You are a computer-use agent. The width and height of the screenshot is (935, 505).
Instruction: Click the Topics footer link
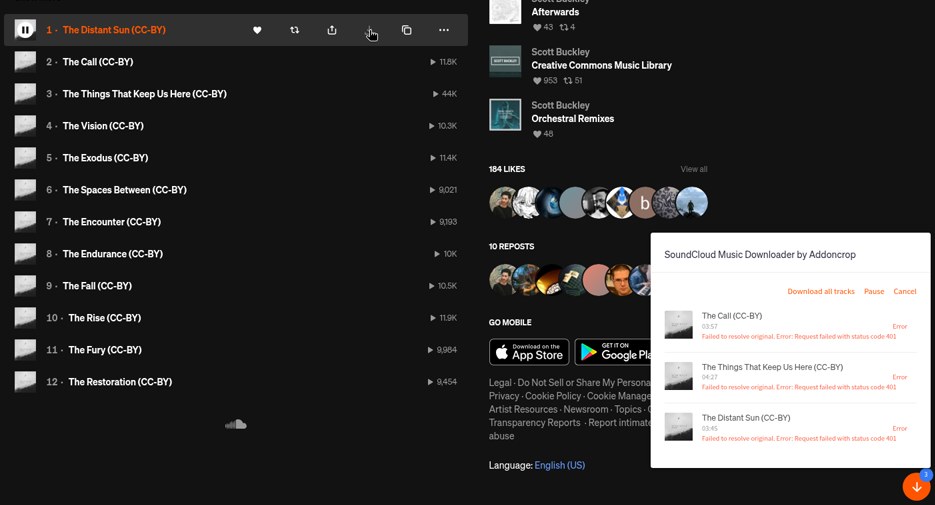[627, 410]
